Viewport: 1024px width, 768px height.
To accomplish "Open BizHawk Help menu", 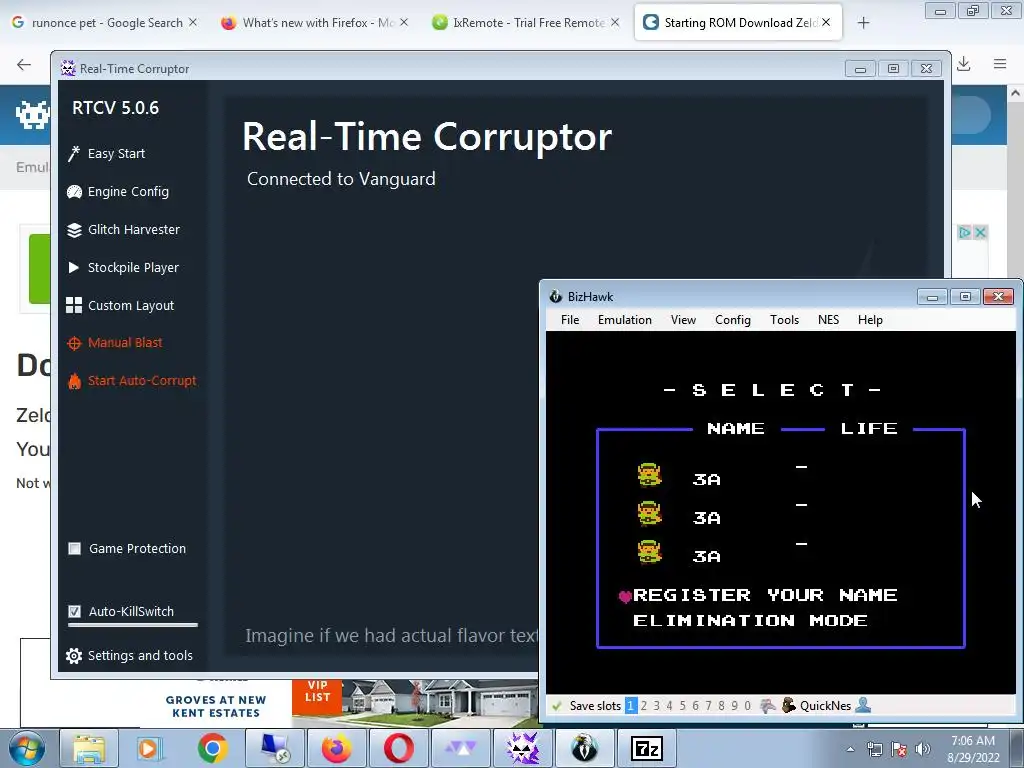I will click(x=871, y=320).
